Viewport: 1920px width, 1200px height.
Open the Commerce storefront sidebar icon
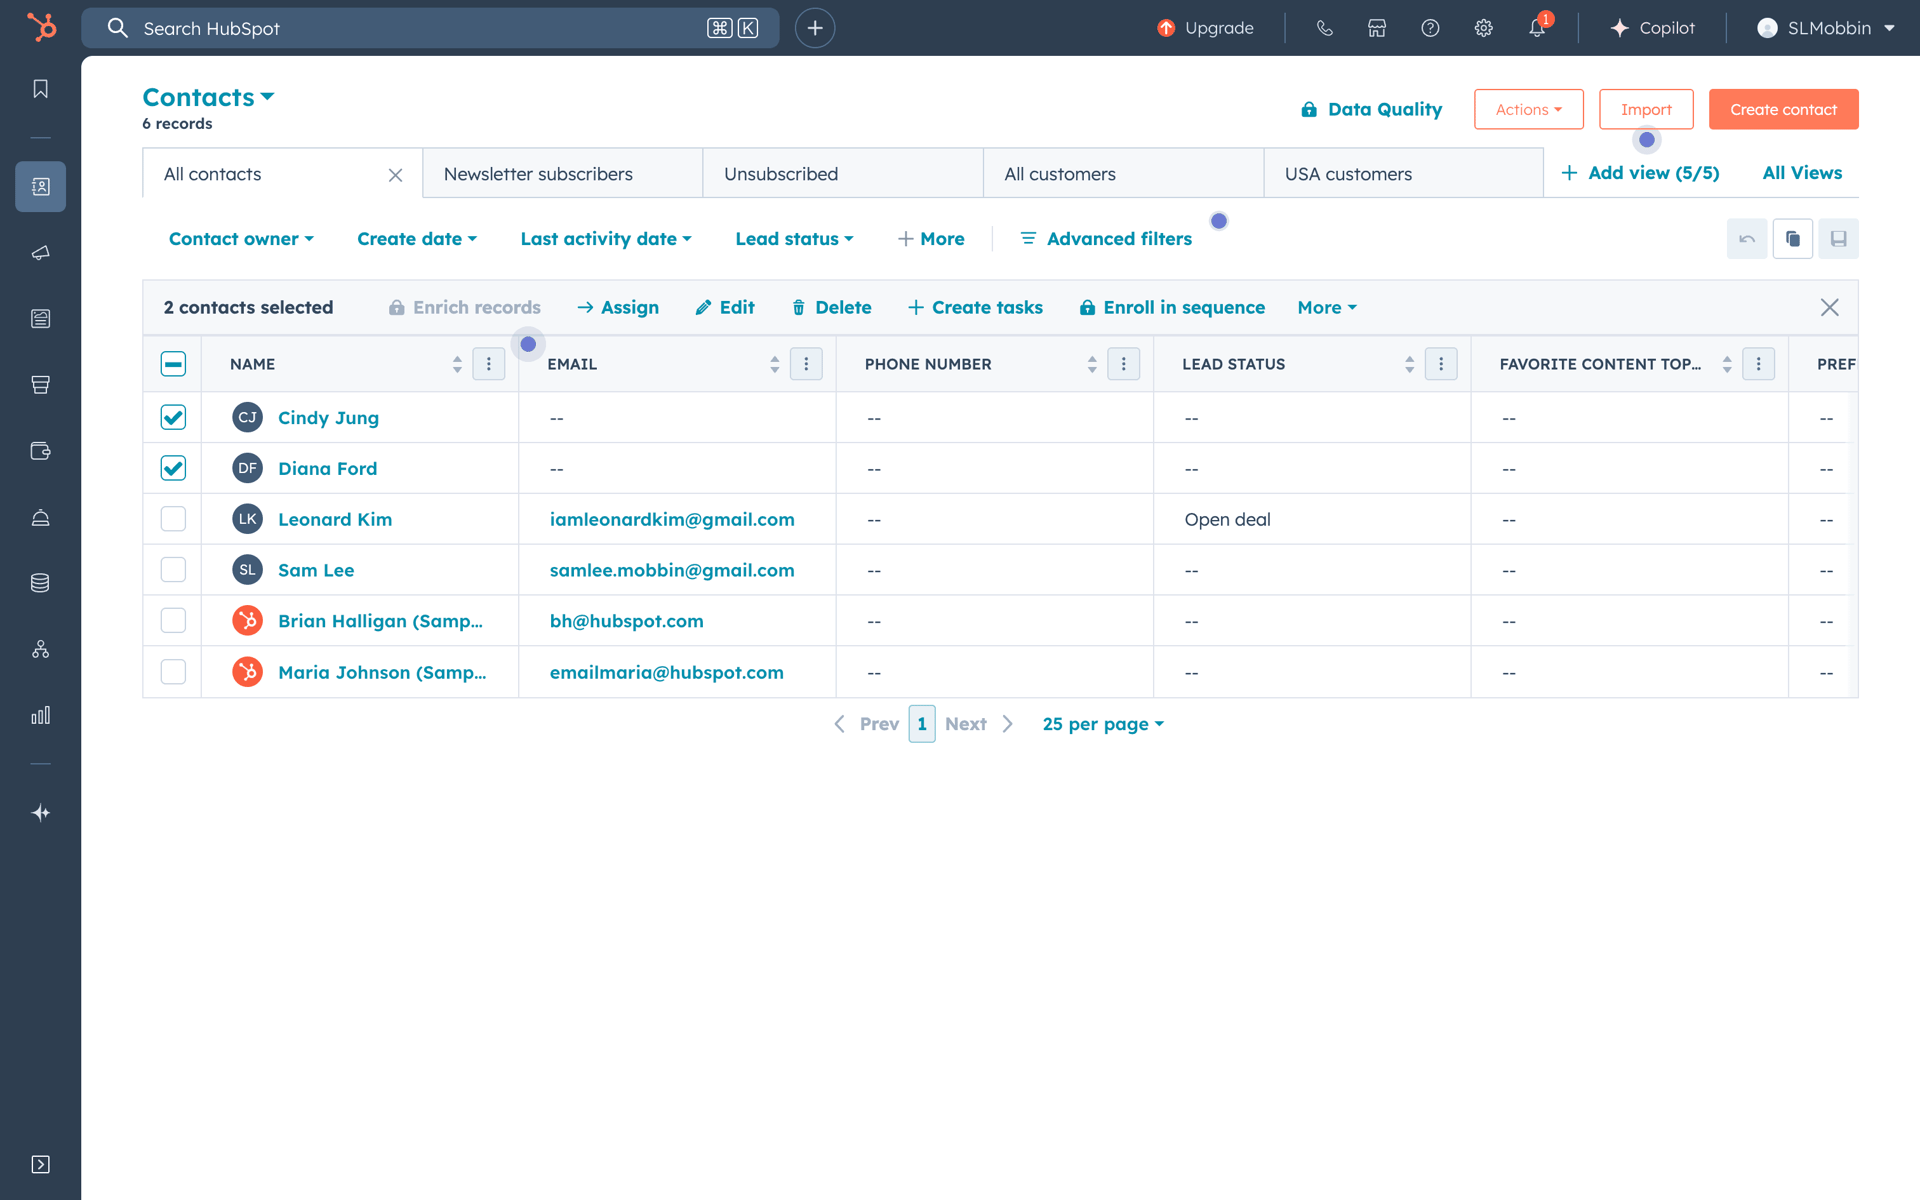(x=40, y=385)
